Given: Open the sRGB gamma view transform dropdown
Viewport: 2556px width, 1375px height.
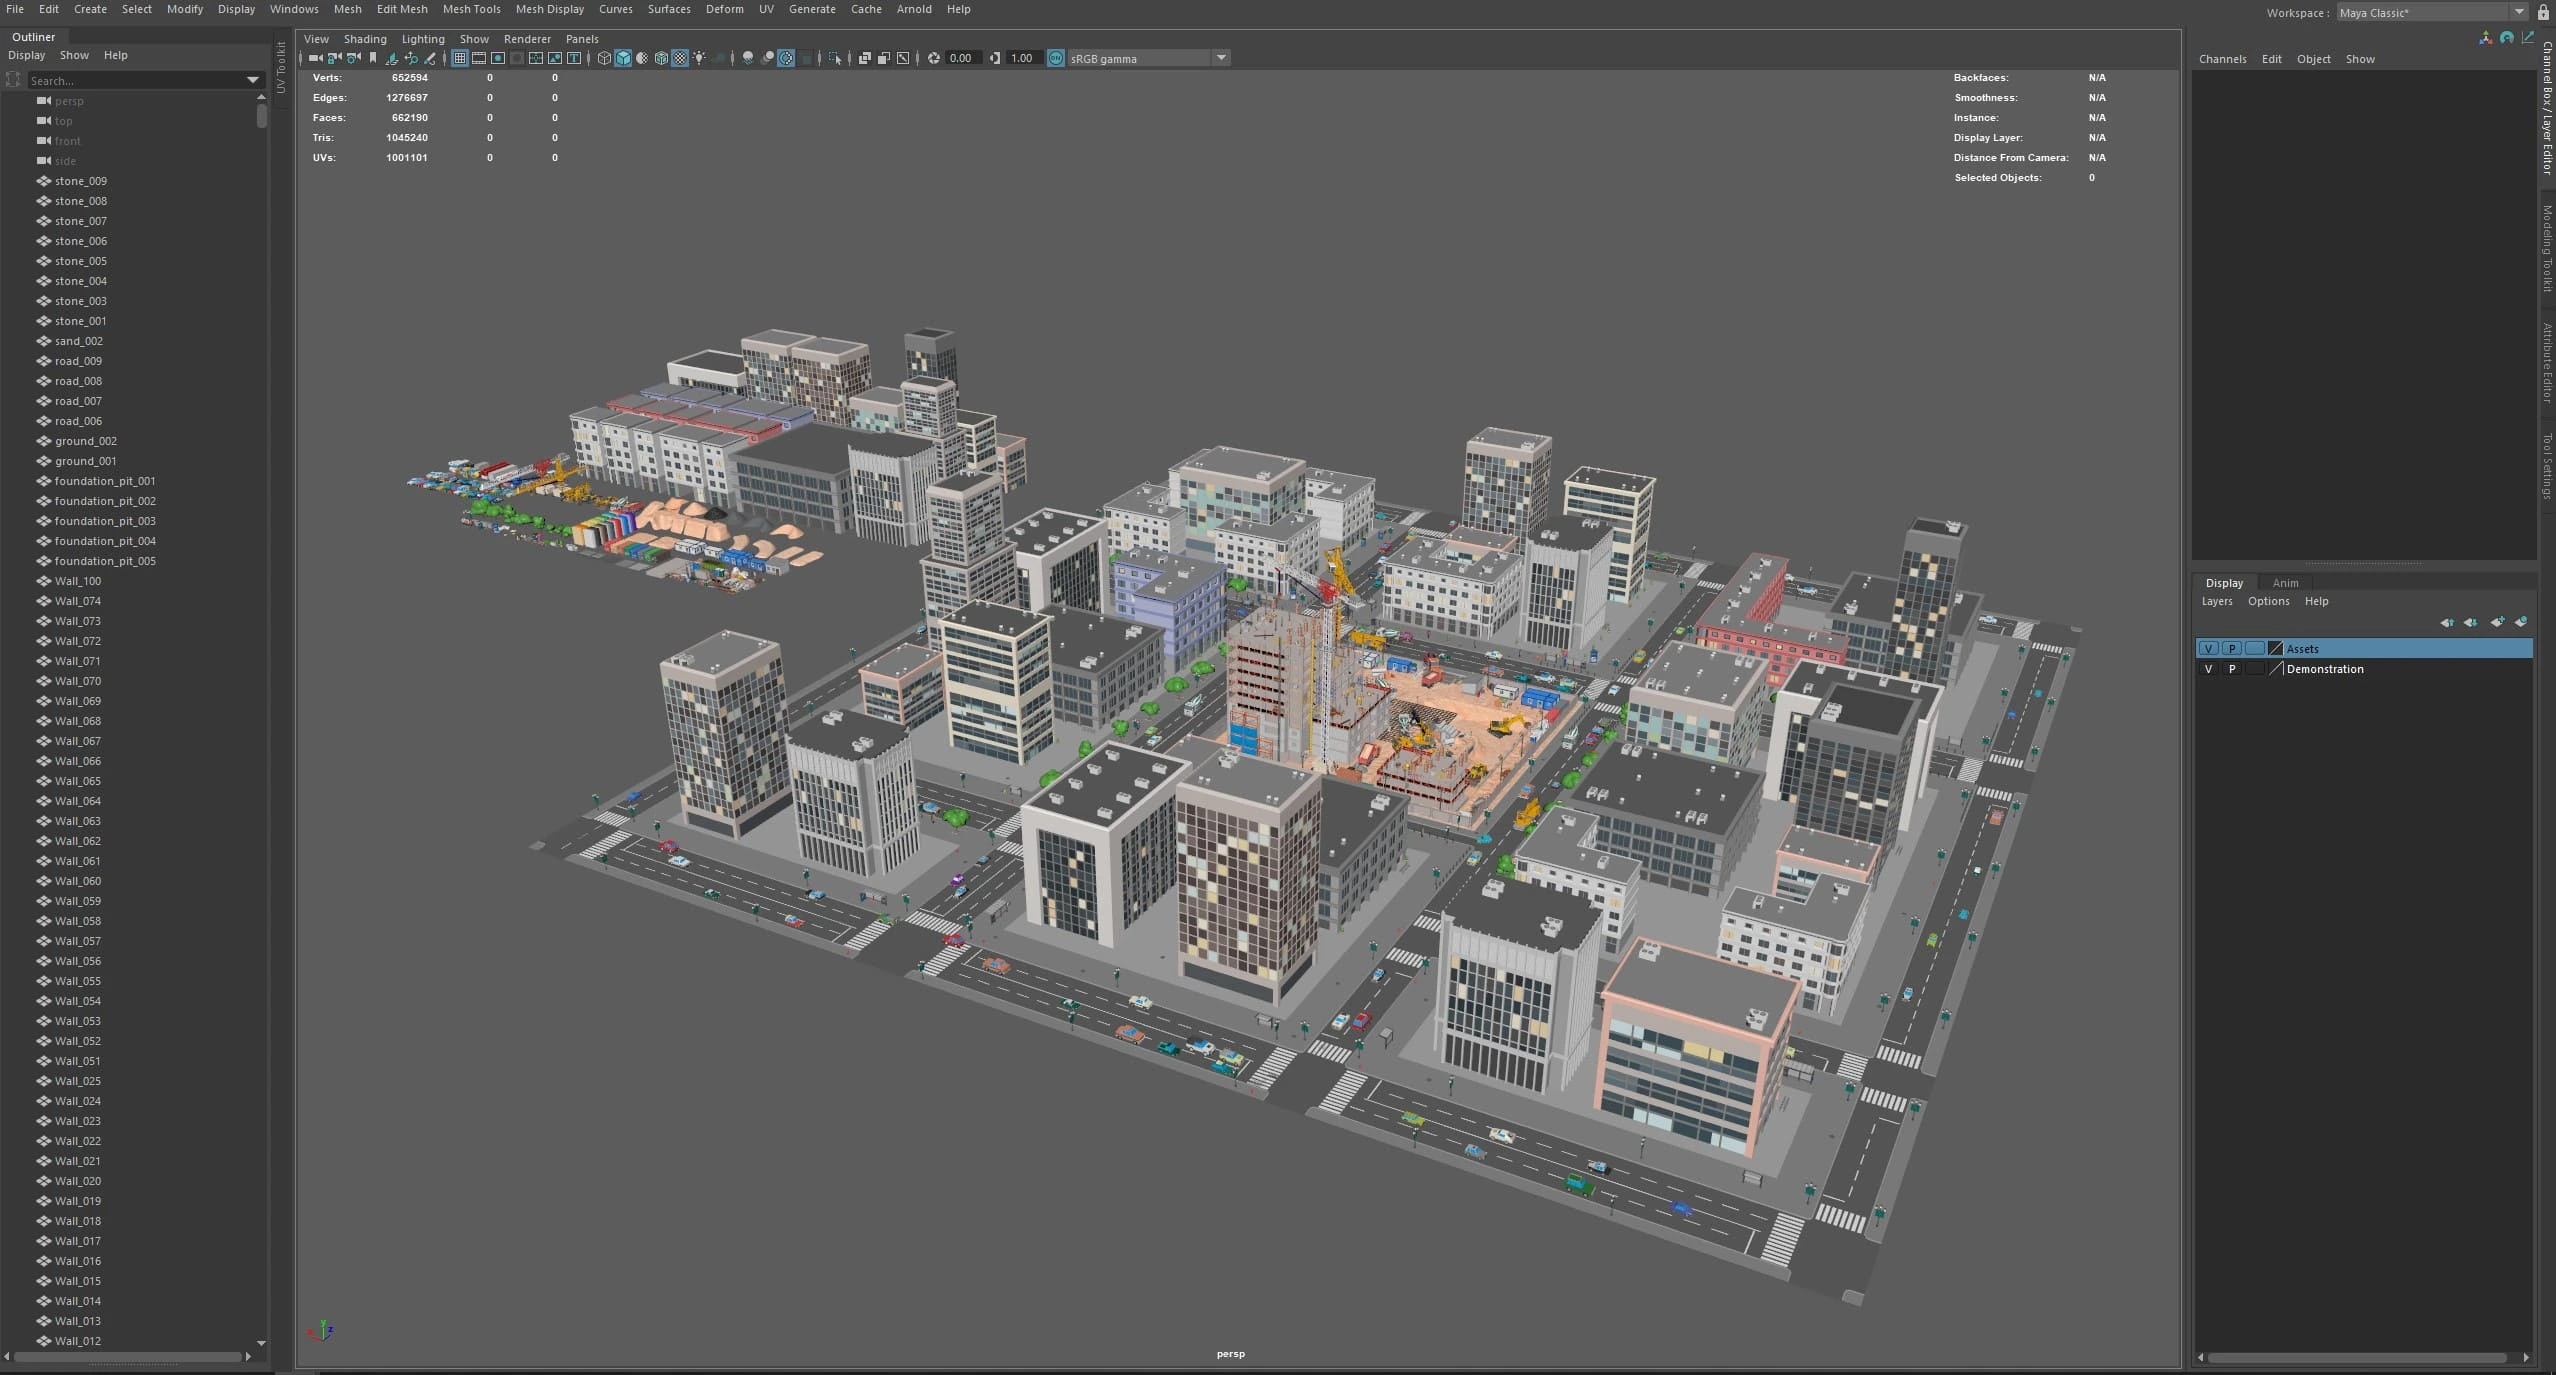Looking at the screenshot, I should click(x=1221, y=58).
